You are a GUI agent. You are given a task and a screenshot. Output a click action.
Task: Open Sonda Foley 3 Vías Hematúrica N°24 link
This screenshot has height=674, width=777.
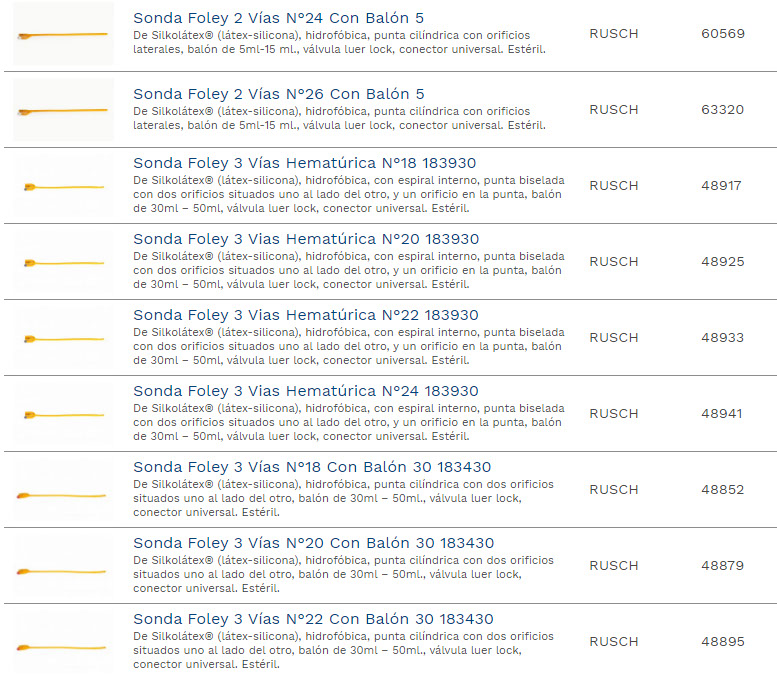[305, 391]
